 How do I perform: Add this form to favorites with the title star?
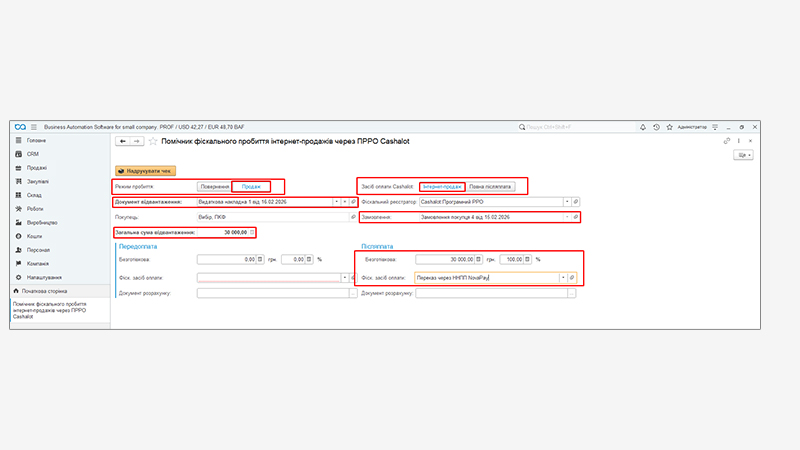click(x=153, y=142)
